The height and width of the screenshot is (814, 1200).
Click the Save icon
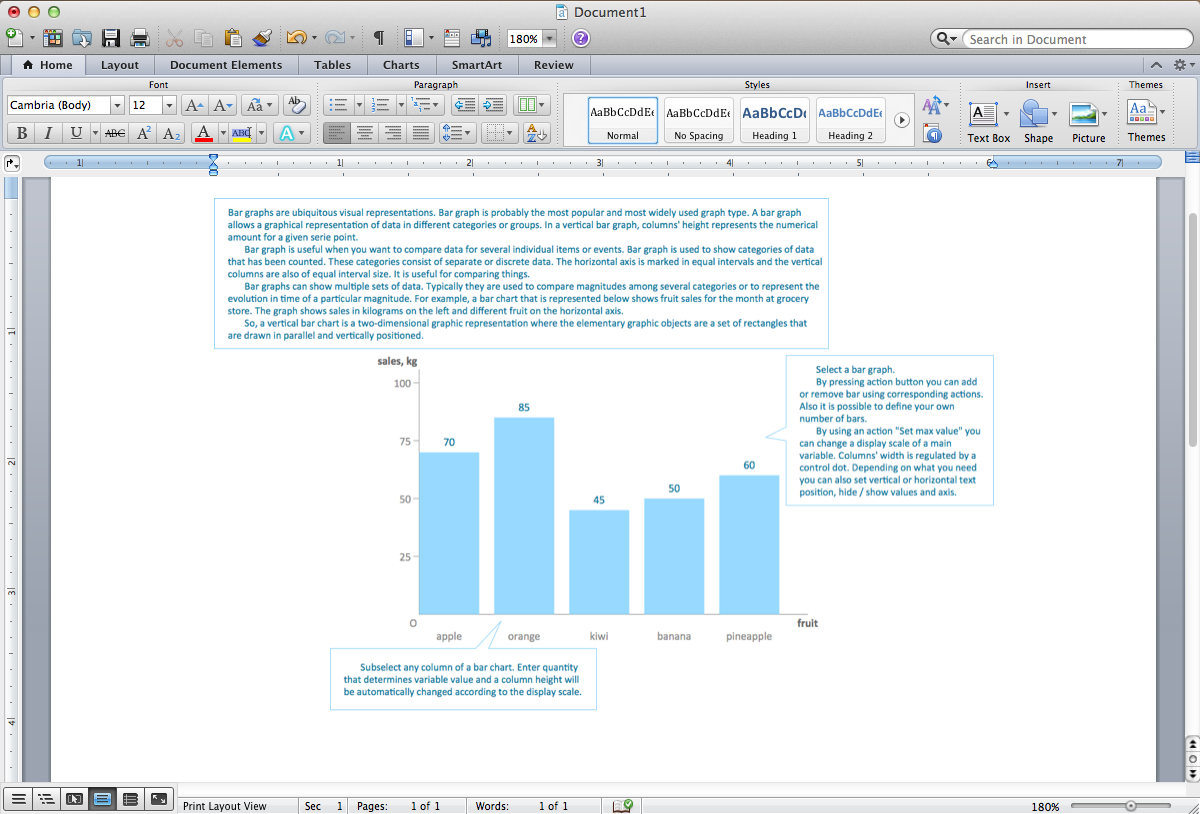pyautogui.click(x=111, y=37)
